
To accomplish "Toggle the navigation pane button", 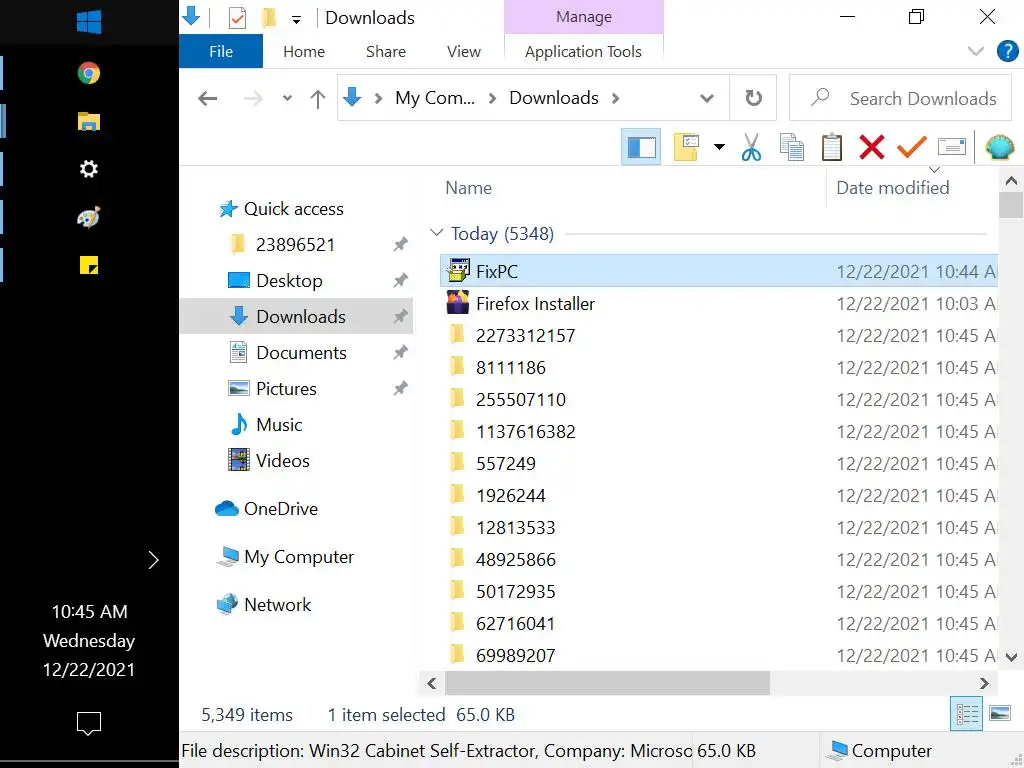I will click(641, 147).
